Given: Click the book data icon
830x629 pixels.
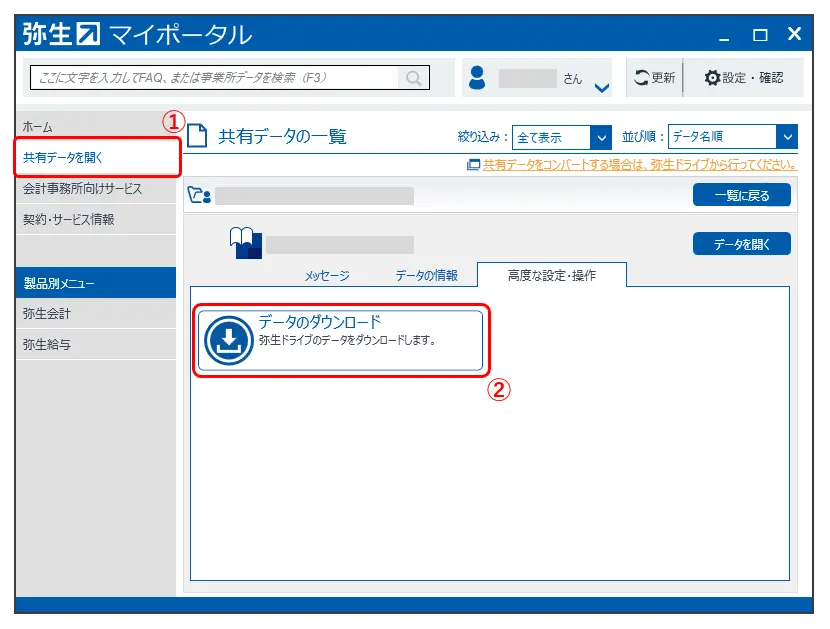Looking at the screenshot, I should point(245,243).
